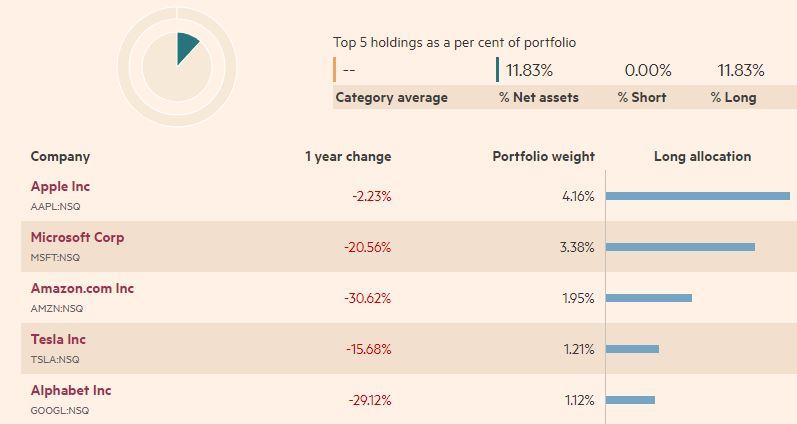
Task: Open the Alphabet Inc company link
Action: pos(71,390)
